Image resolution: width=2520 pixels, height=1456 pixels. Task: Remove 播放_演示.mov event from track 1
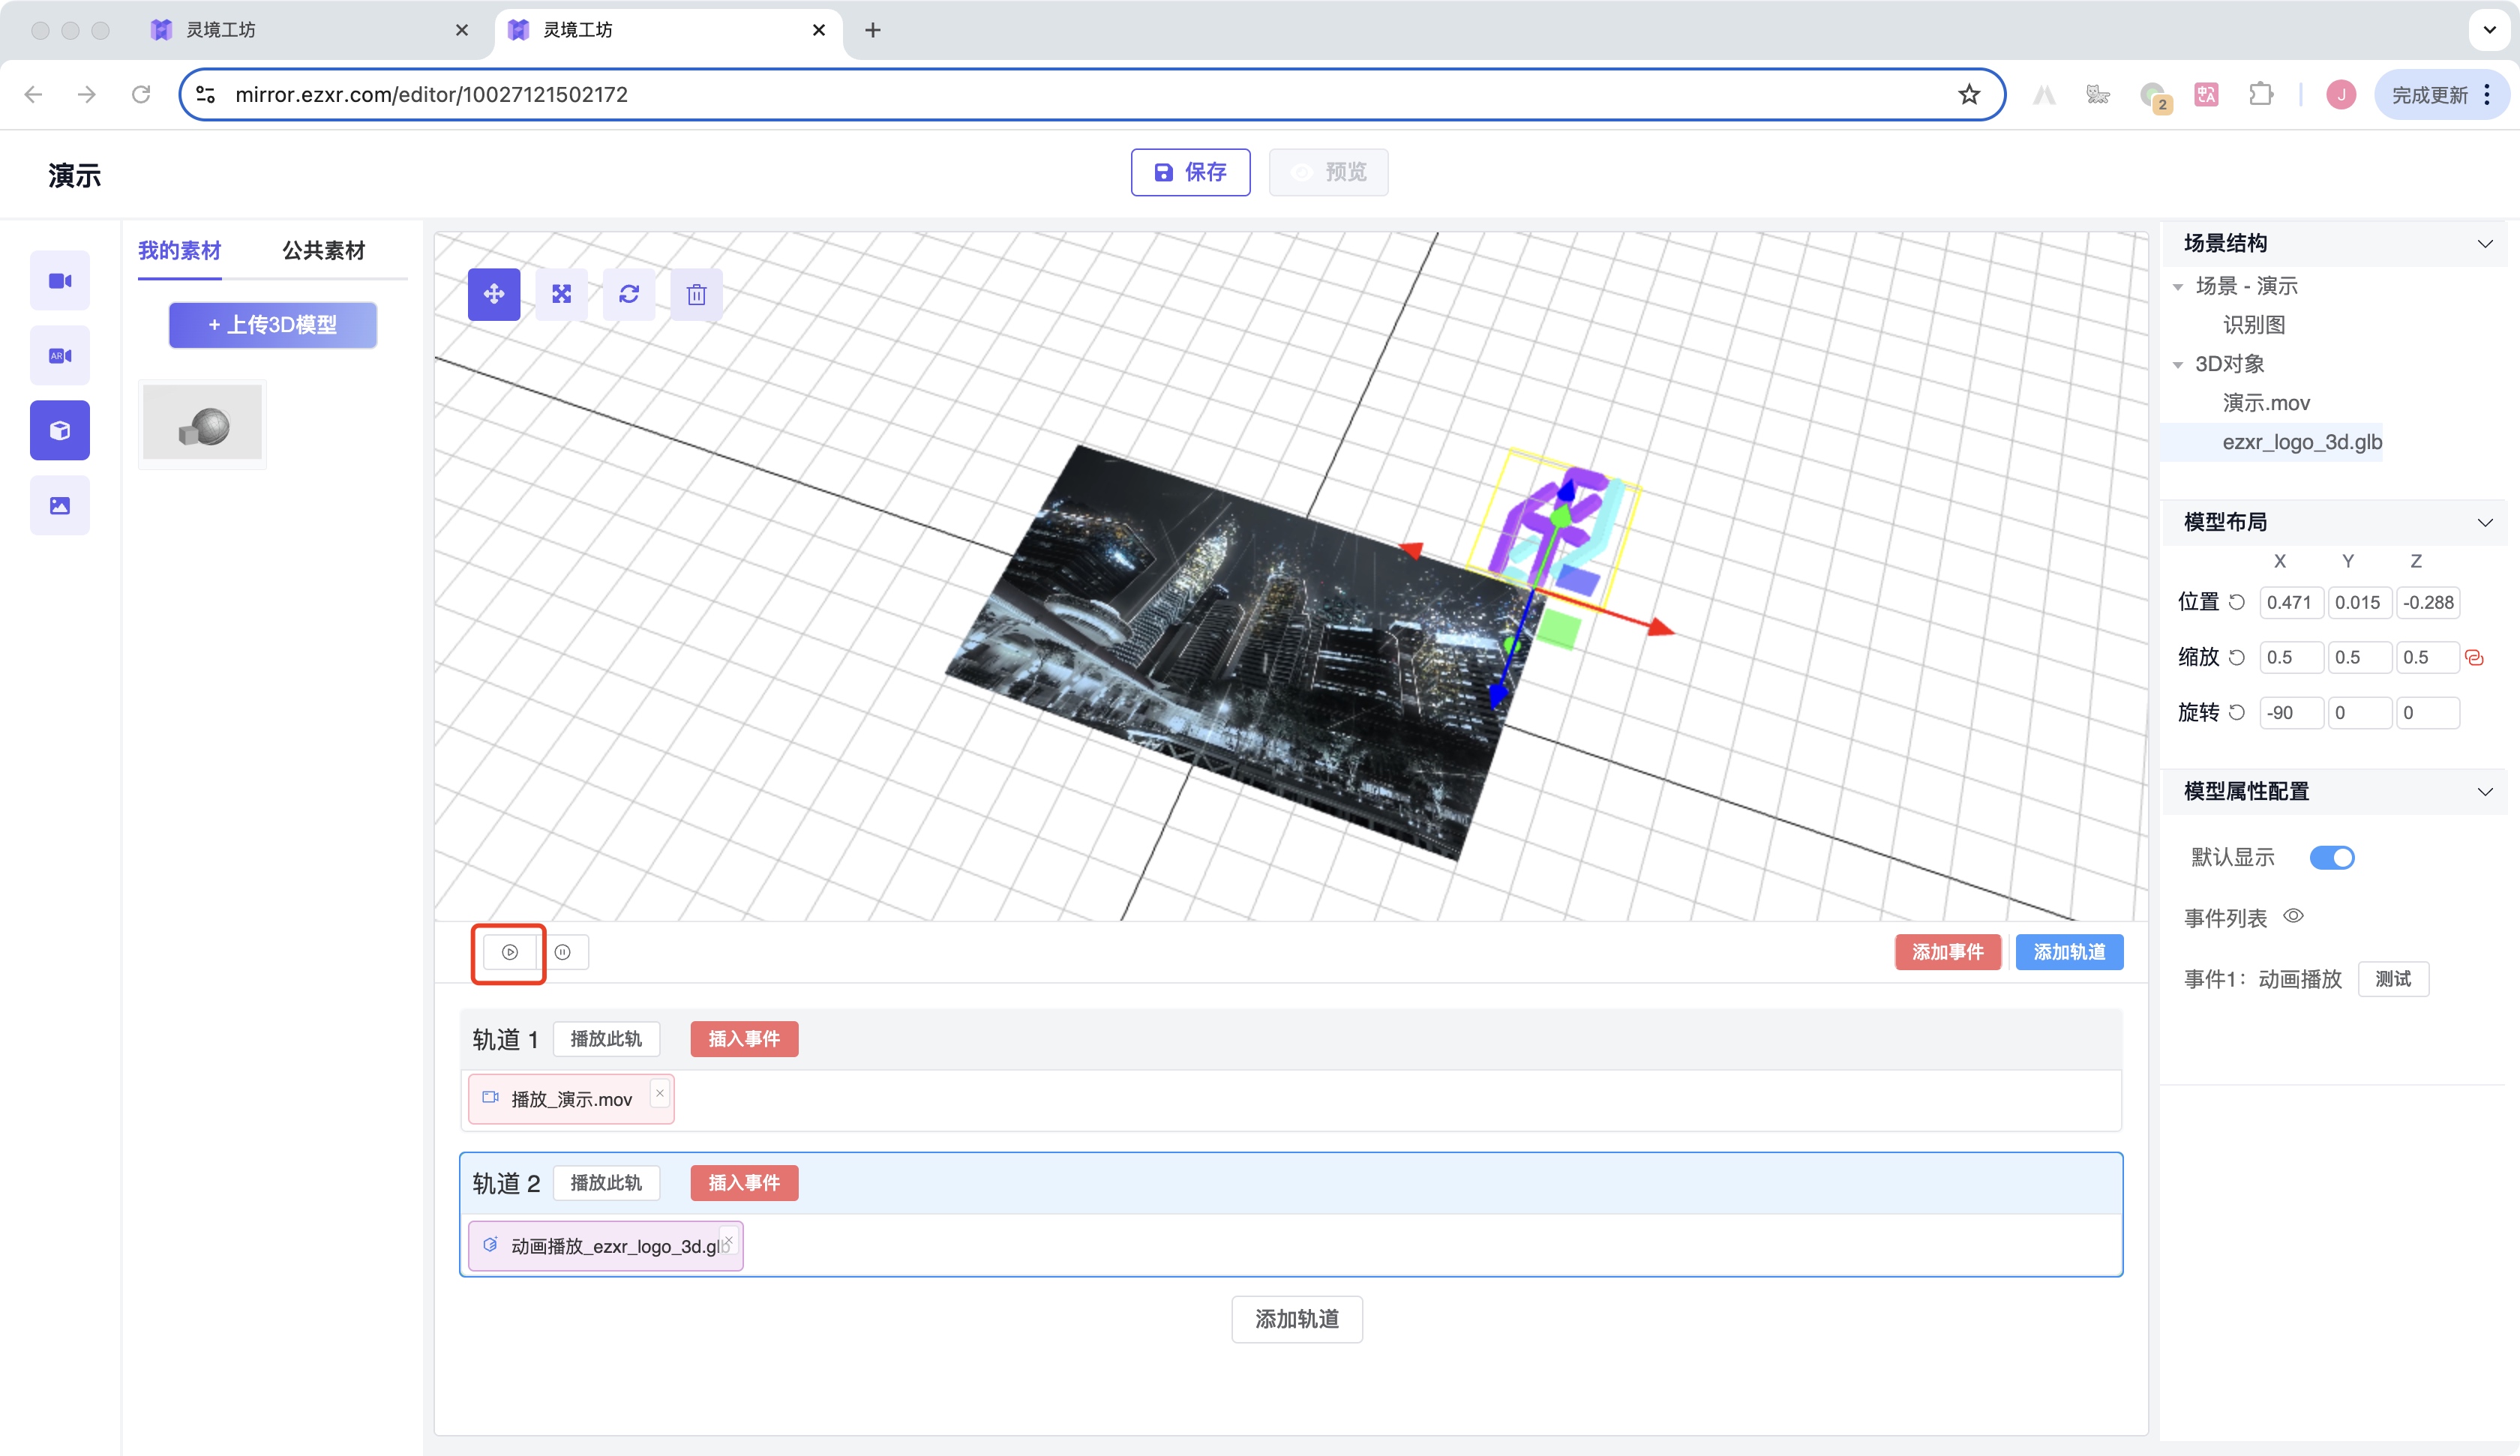pyautogui.click(x=660, y=1093)
